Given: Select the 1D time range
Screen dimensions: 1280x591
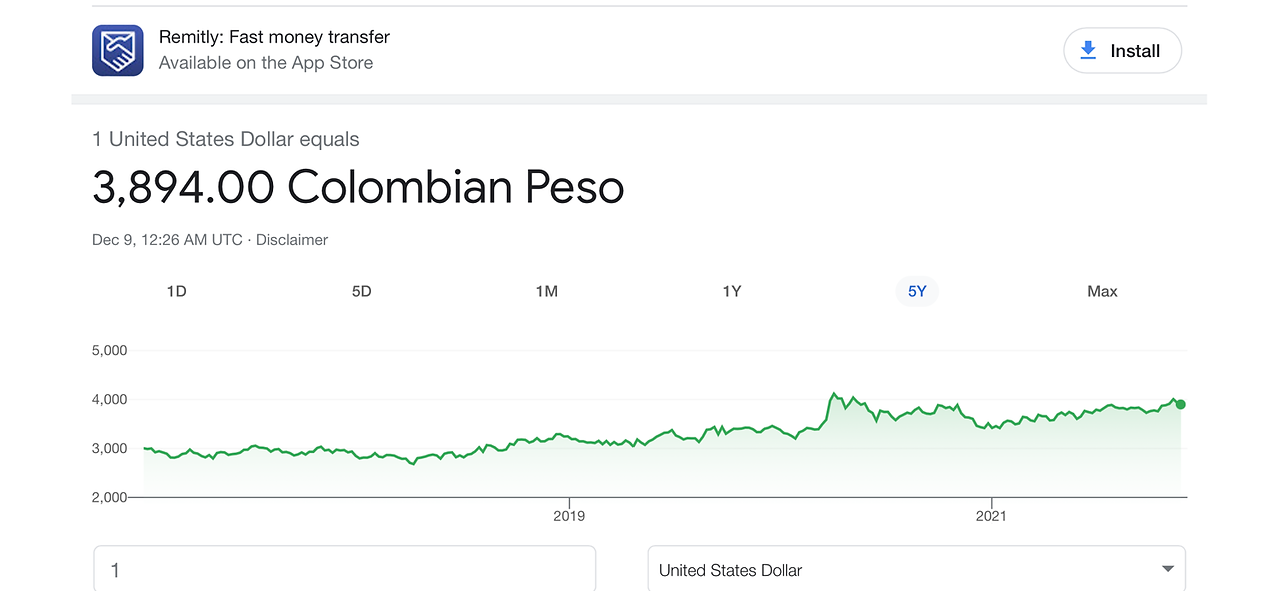Looking at the screenshot, I should [x=176, y=291].
